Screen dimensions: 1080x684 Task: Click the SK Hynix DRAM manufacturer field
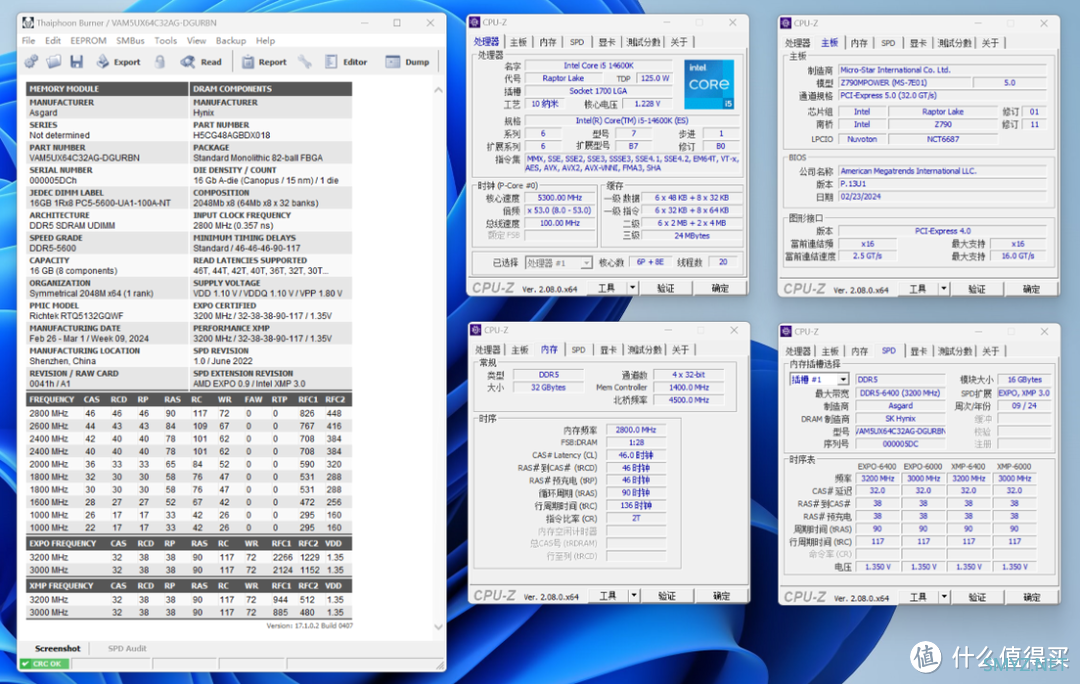click(x=900, y=419)
